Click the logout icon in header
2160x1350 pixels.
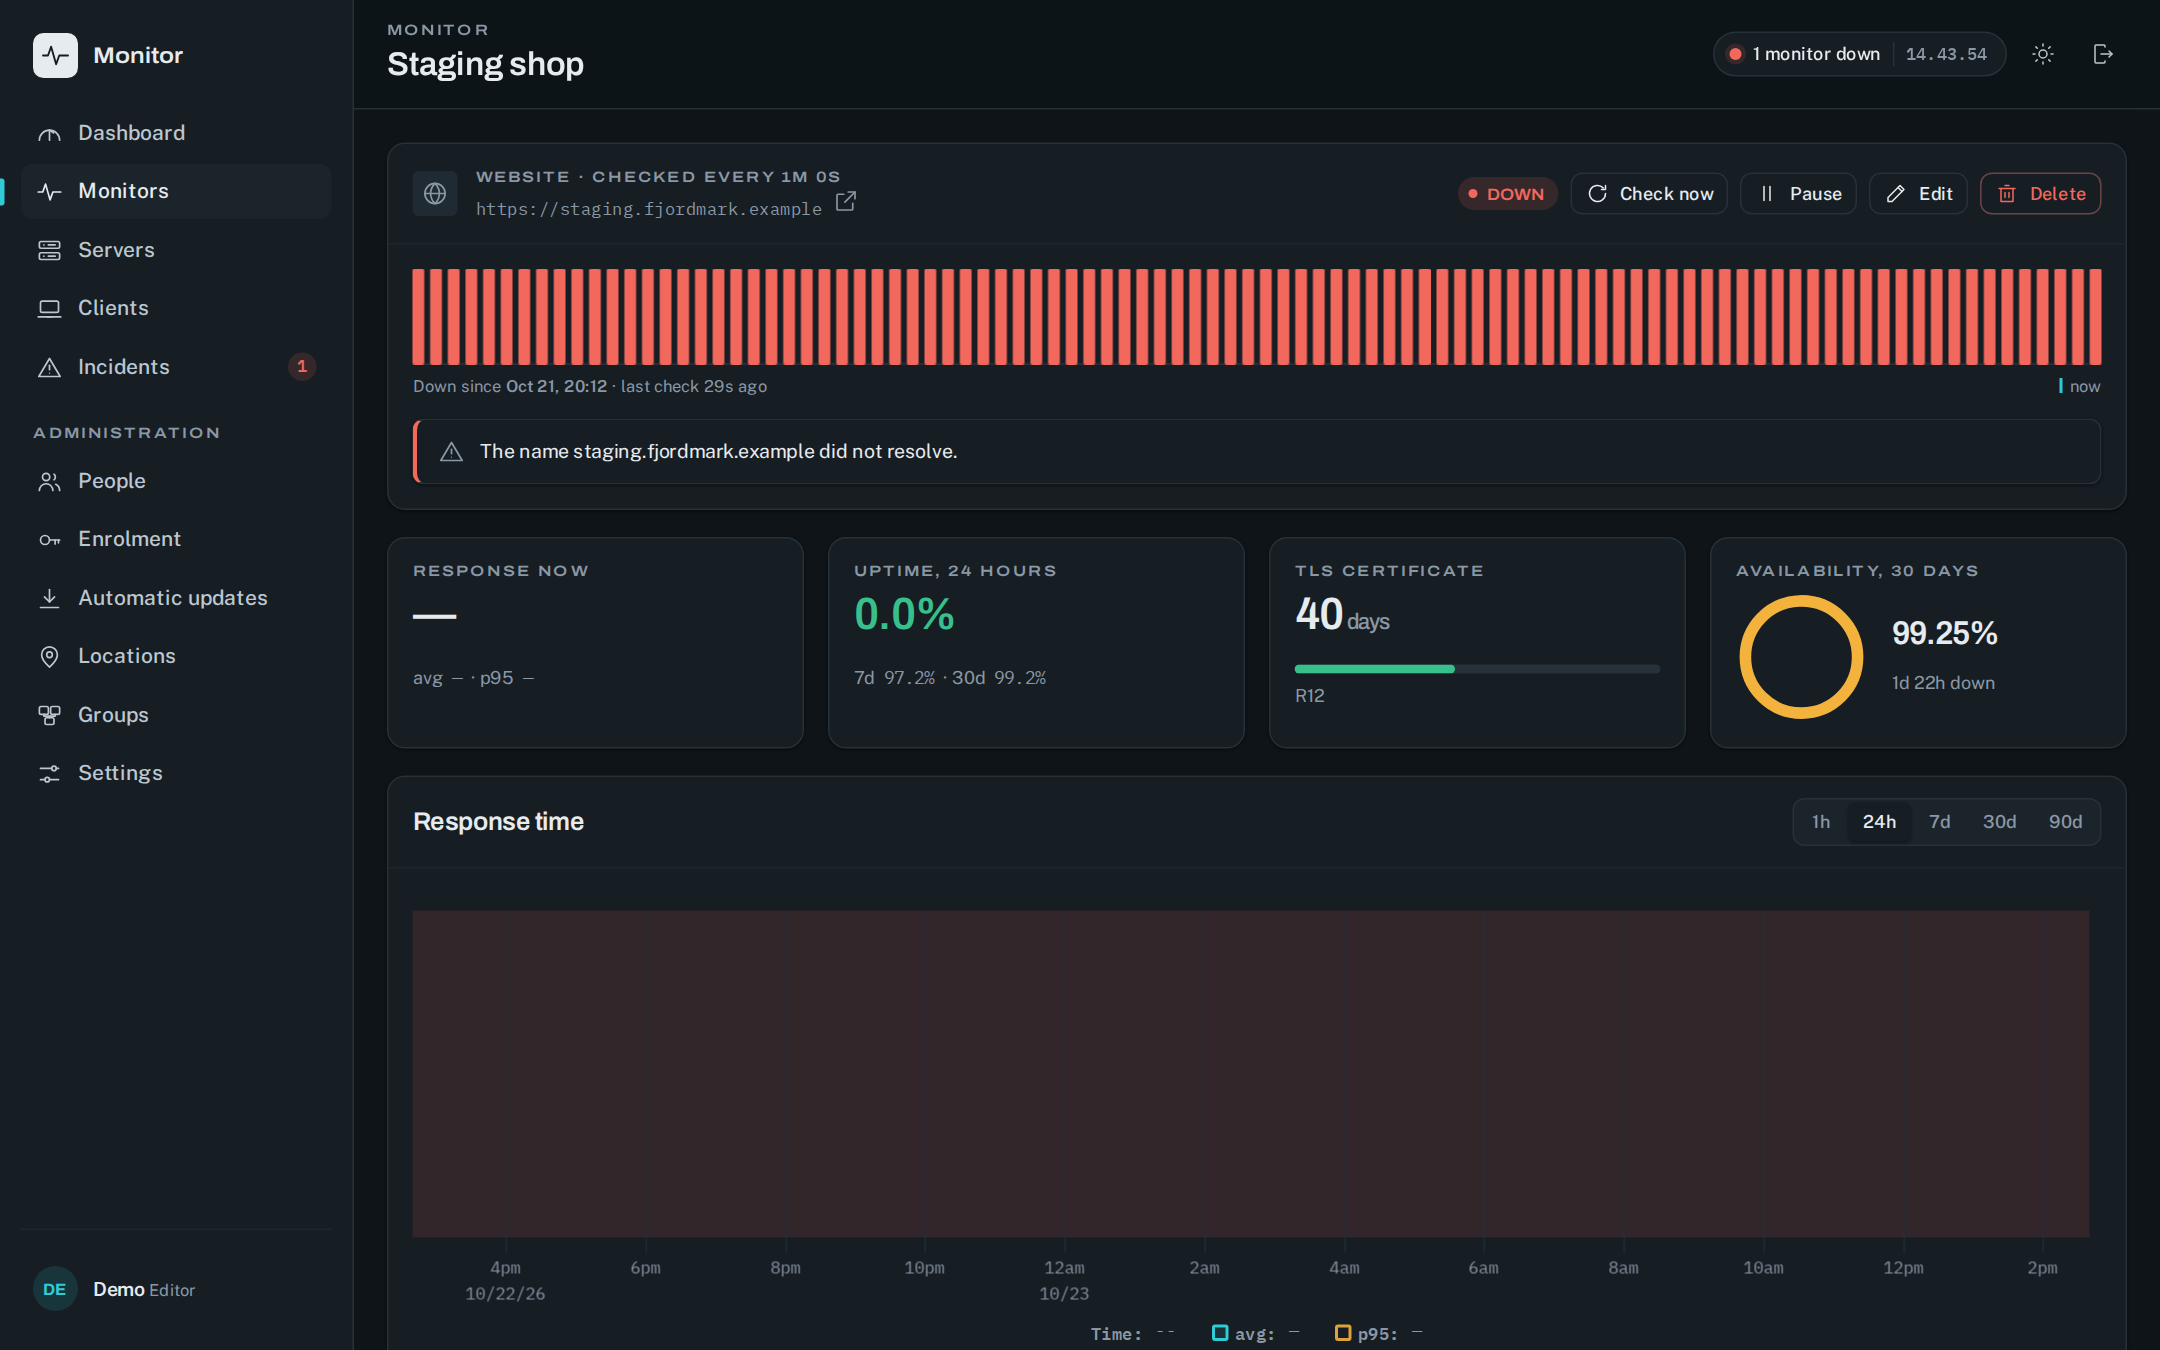click(x=2103, y=54)
